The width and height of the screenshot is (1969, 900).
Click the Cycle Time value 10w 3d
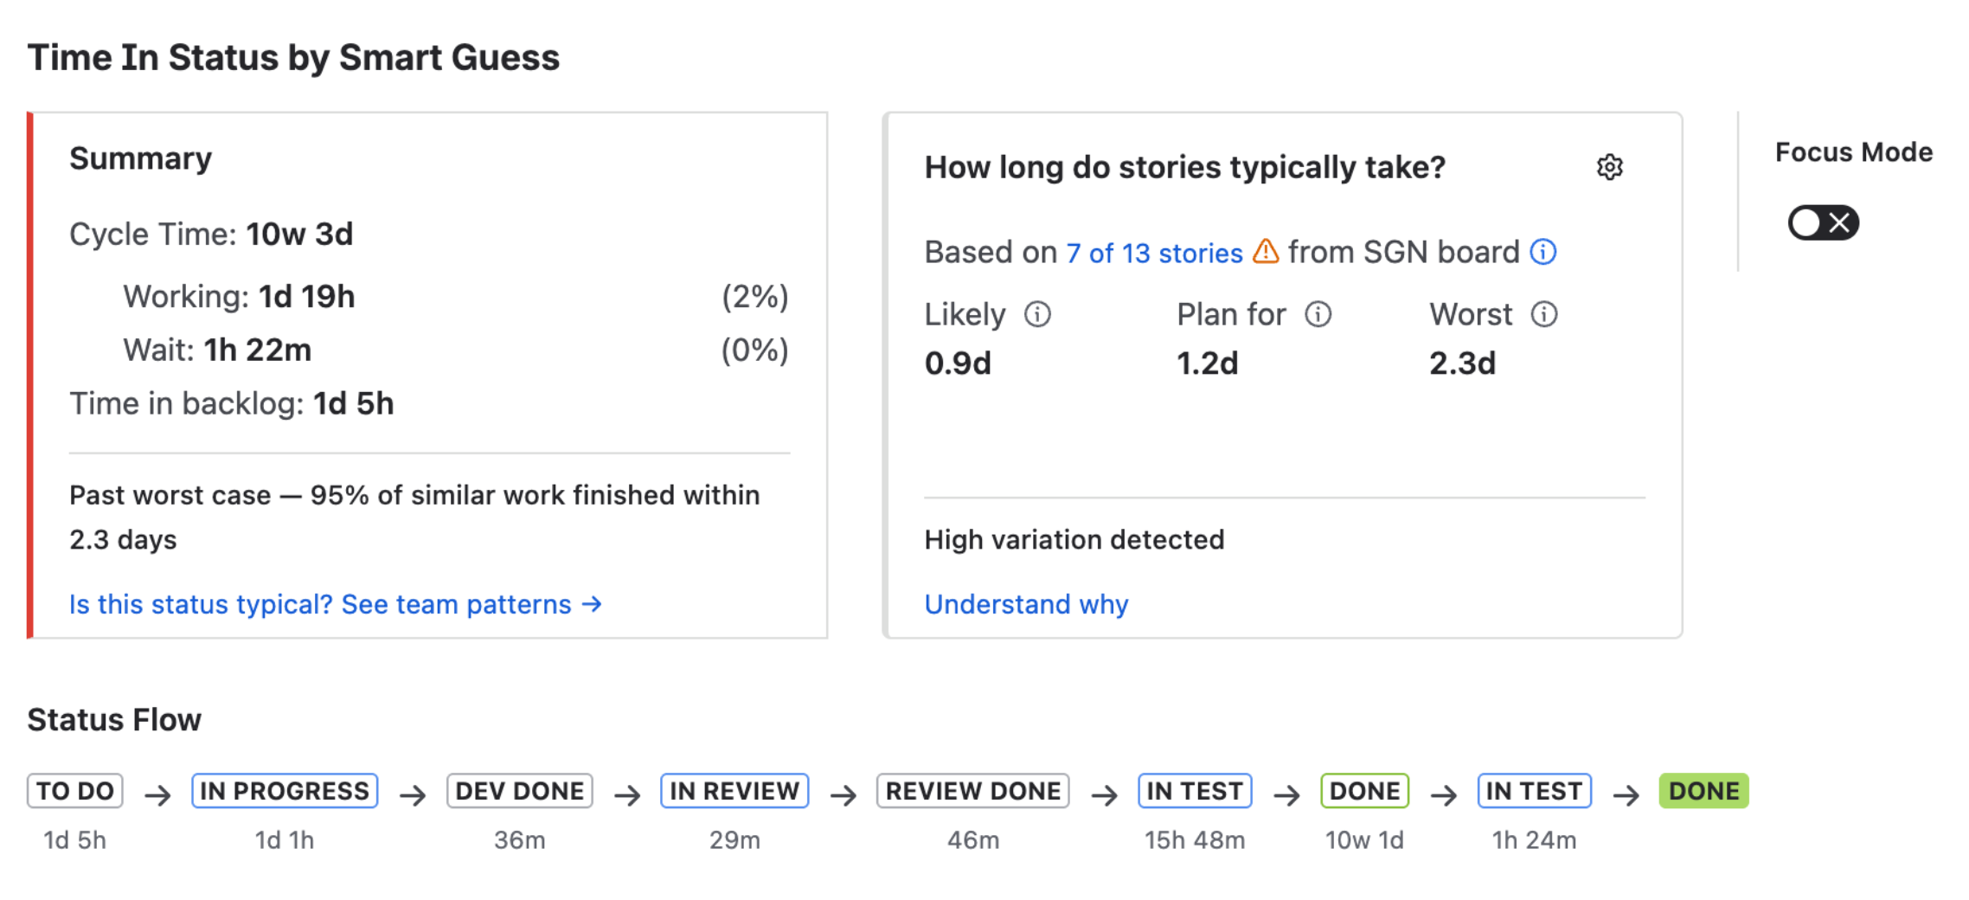point(299,234)
